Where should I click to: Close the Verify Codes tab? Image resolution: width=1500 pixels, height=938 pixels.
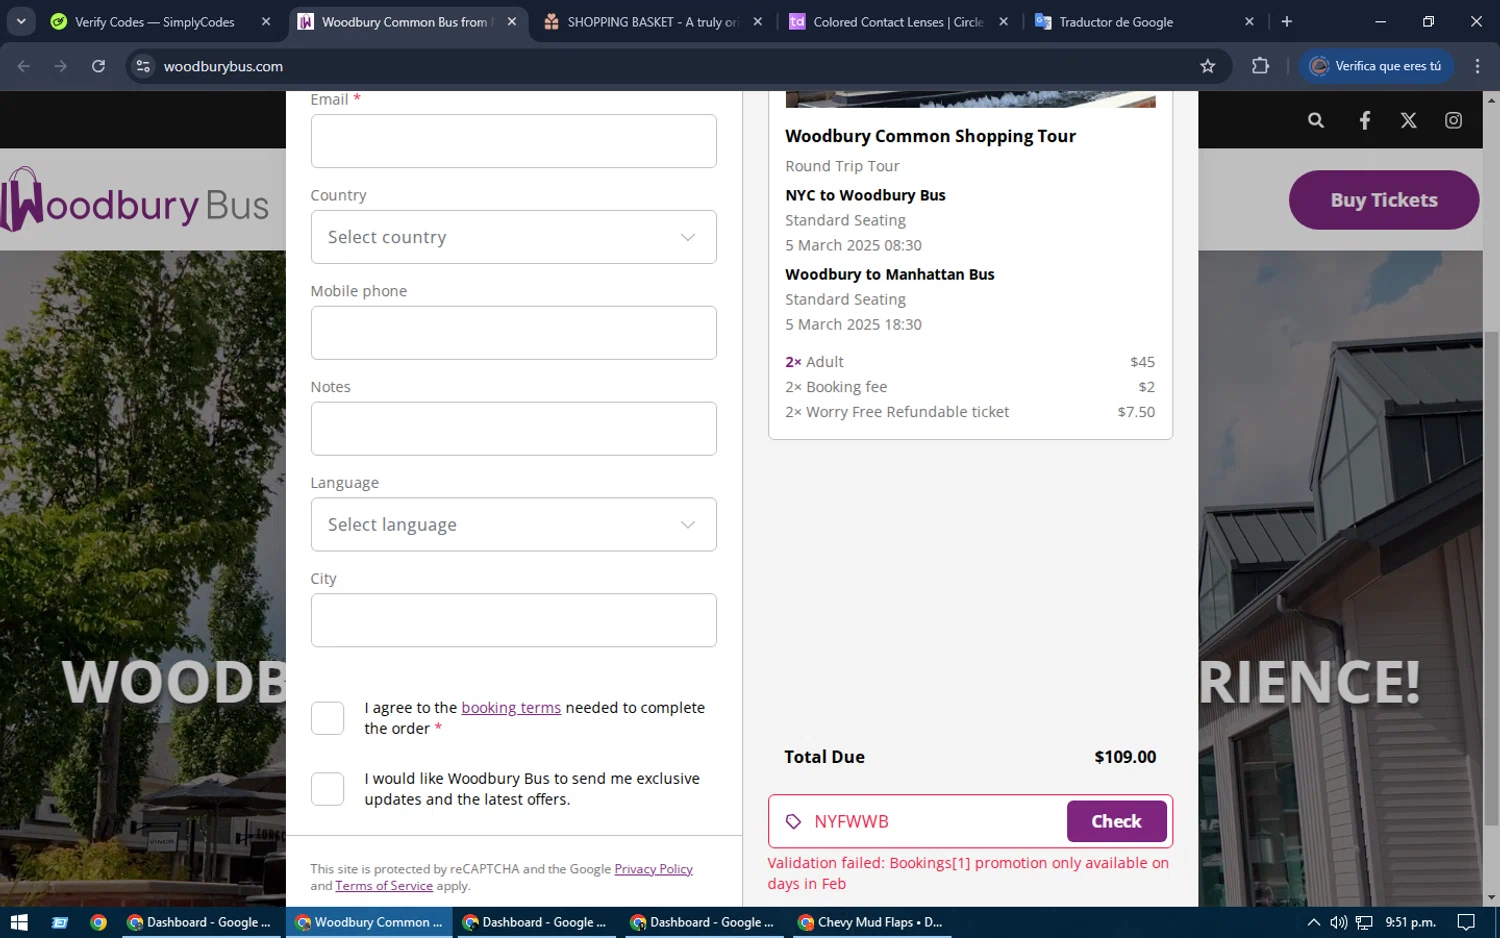pos(266,21)
